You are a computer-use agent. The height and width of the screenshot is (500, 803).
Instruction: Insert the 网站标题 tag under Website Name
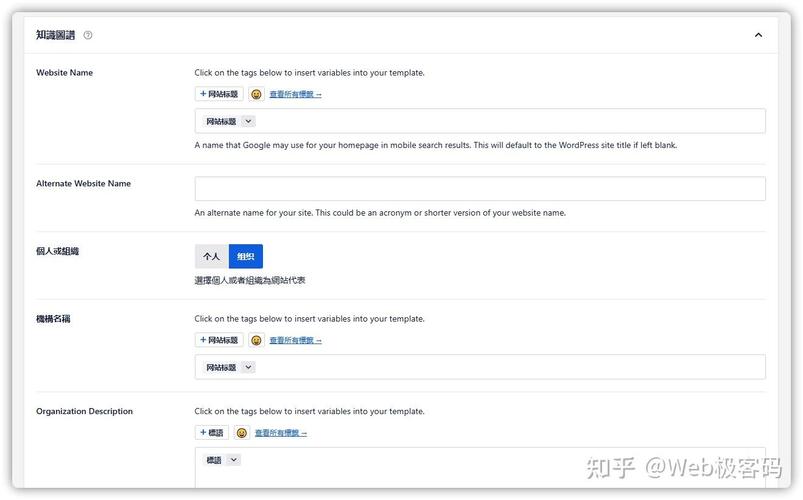tap(219, 94)
